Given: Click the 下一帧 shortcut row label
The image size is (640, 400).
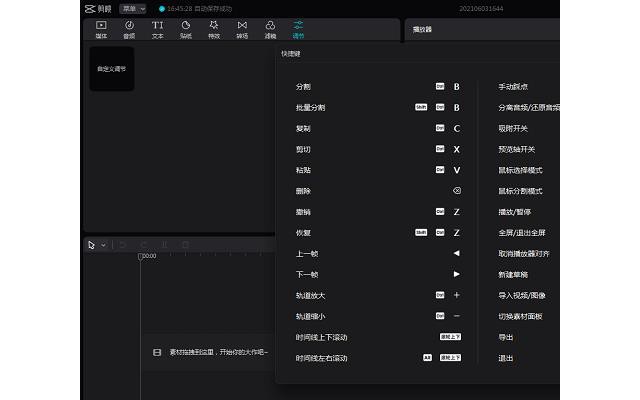Looking at the screenshot, I should pyautogui.click(x=307, y=274).
